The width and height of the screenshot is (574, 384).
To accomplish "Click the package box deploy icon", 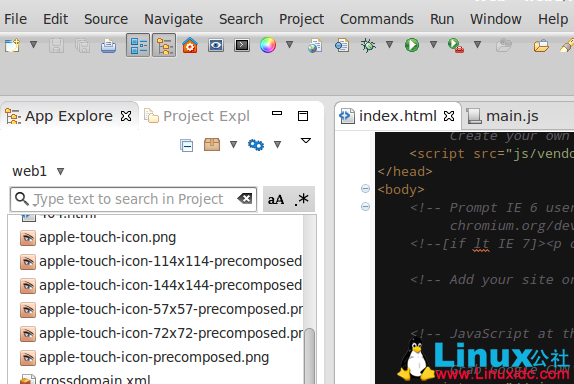I will (212, 145).
